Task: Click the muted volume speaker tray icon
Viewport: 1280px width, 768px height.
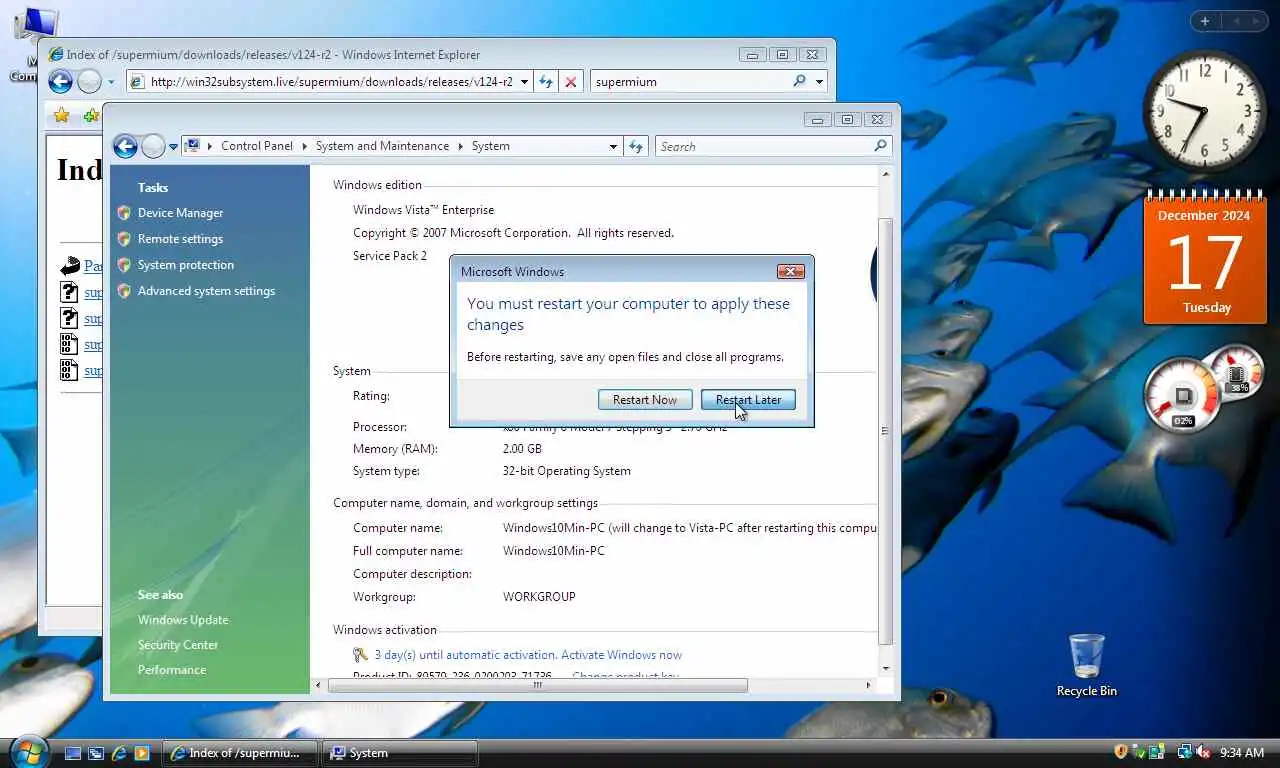Action: pyautogui.click(x=1203, y=752)
